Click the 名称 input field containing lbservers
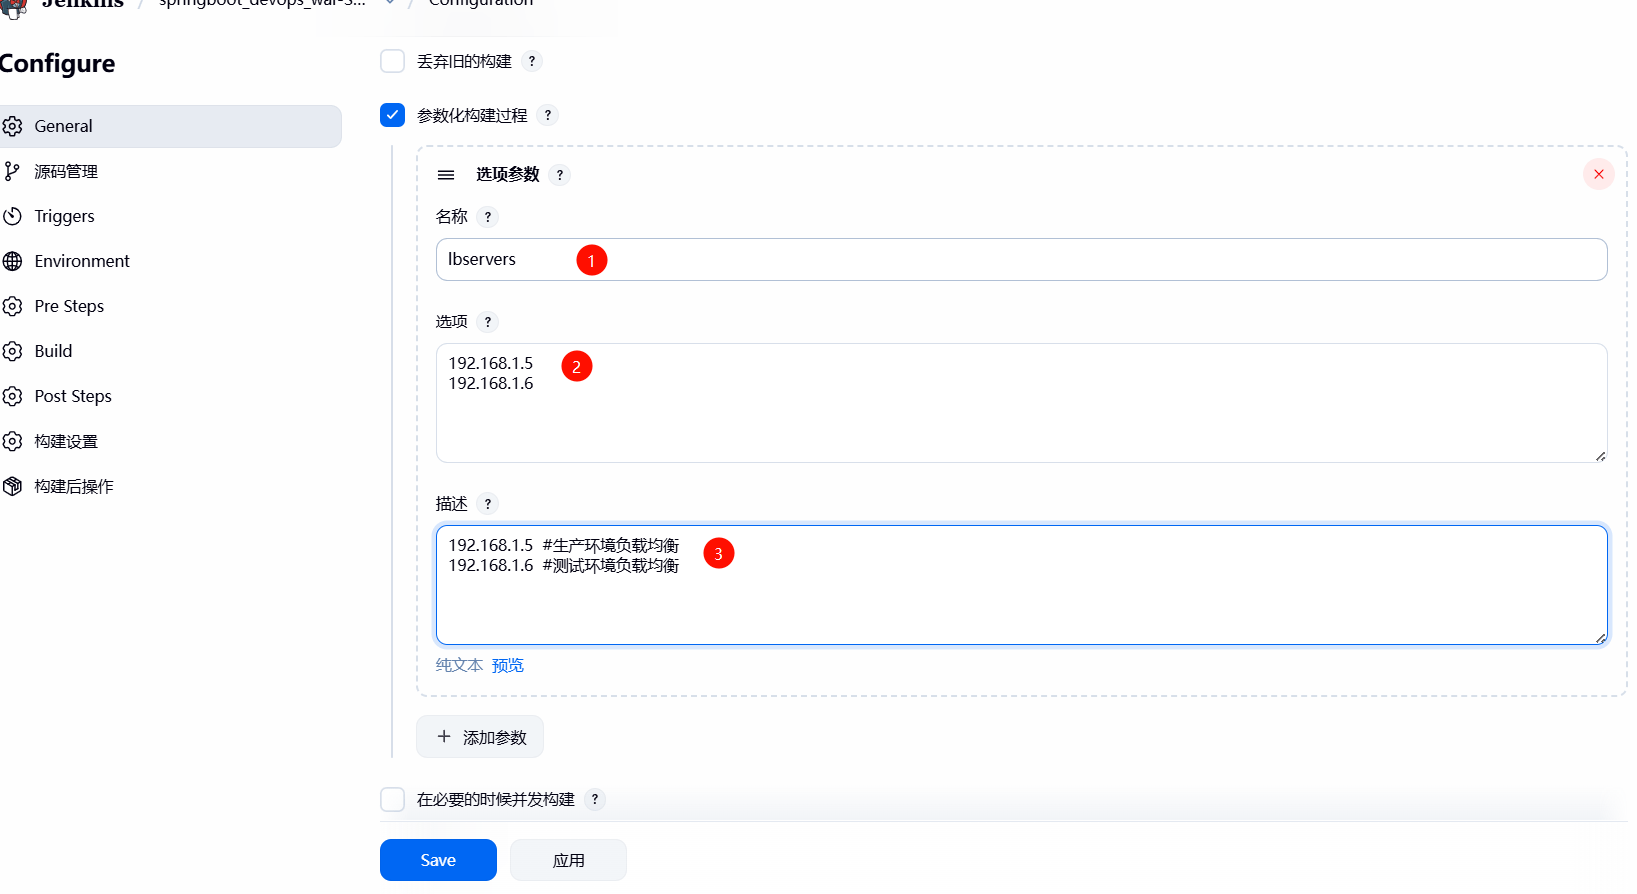This screenshot has height=894, width=1637. (1020, 260)
